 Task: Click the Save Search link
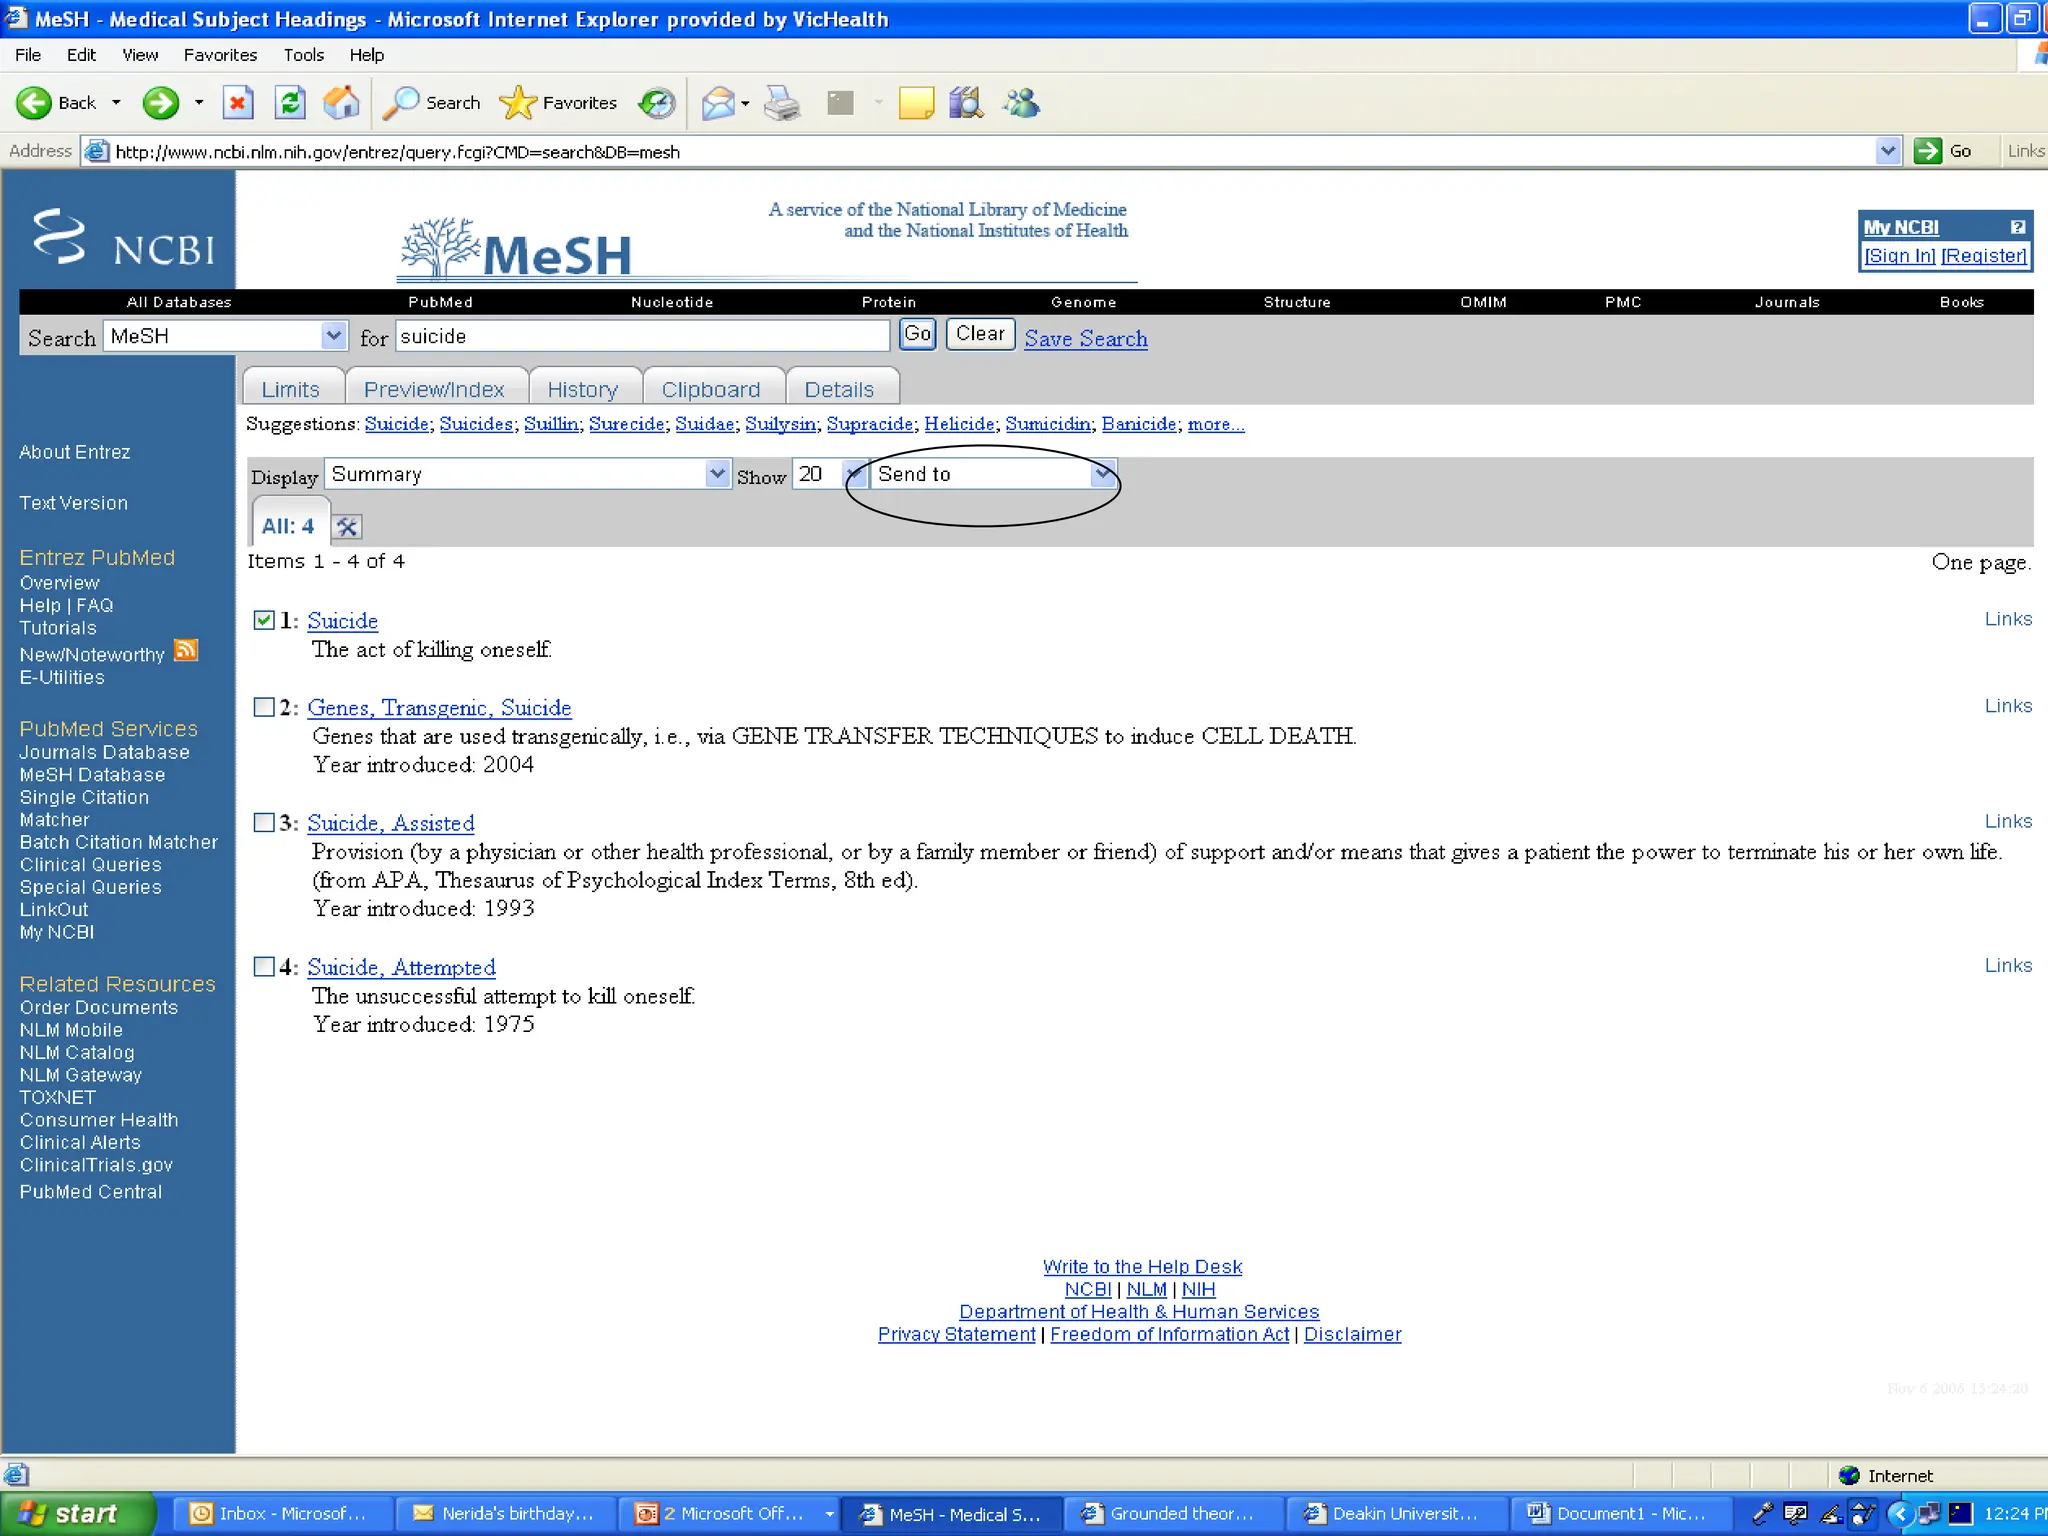point(1085,339)
